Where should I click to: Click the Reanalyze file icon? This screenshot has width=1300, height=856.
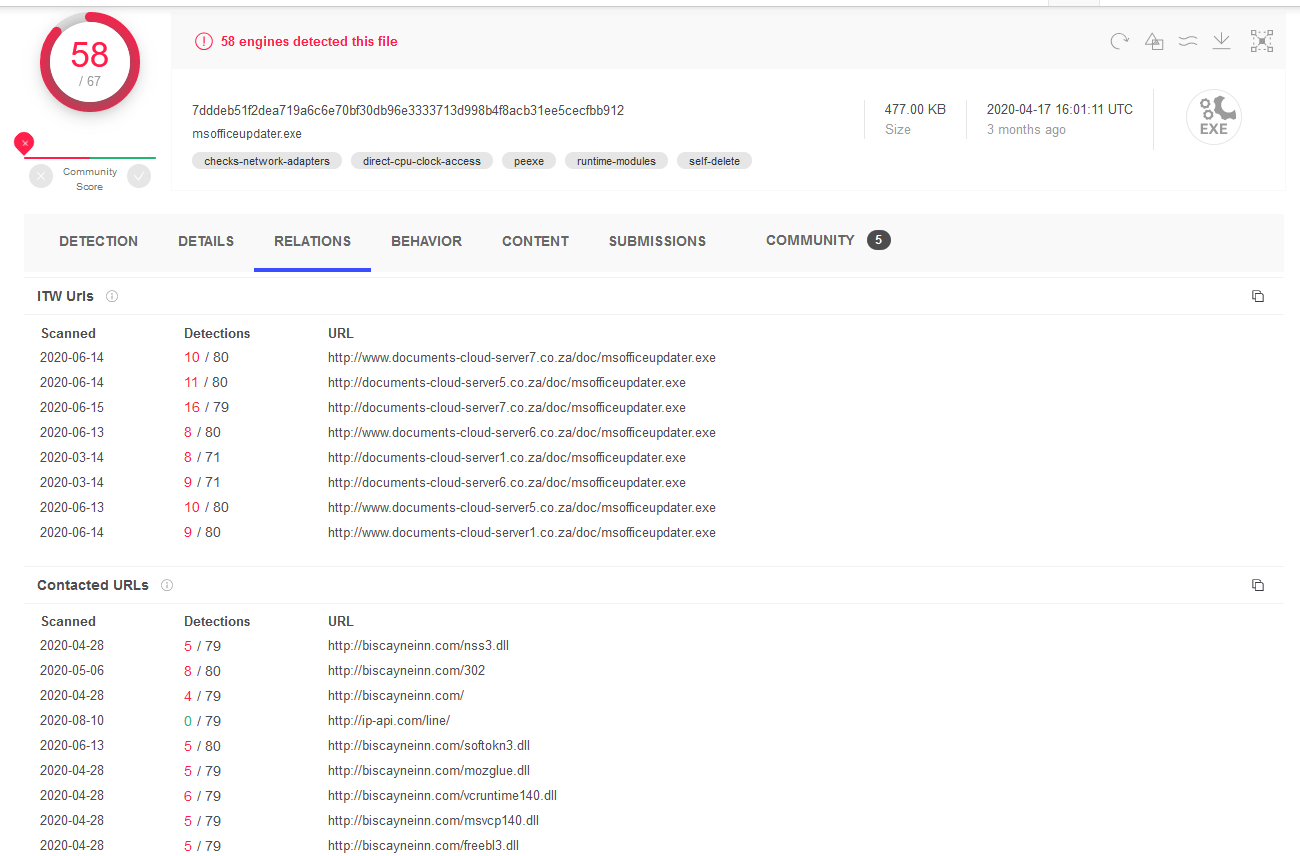click(1119, 41)
